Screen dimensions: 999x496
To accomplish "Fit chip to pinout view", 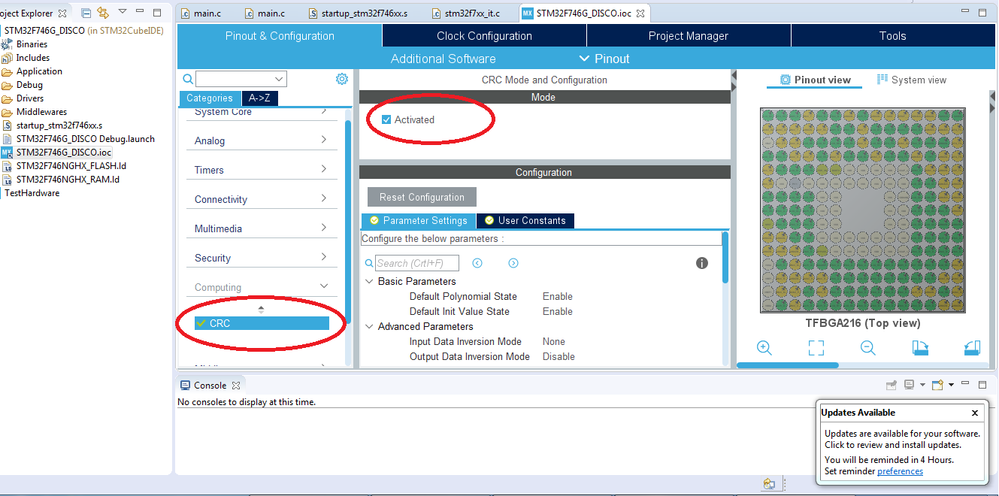I will click(x=816, y=348).
